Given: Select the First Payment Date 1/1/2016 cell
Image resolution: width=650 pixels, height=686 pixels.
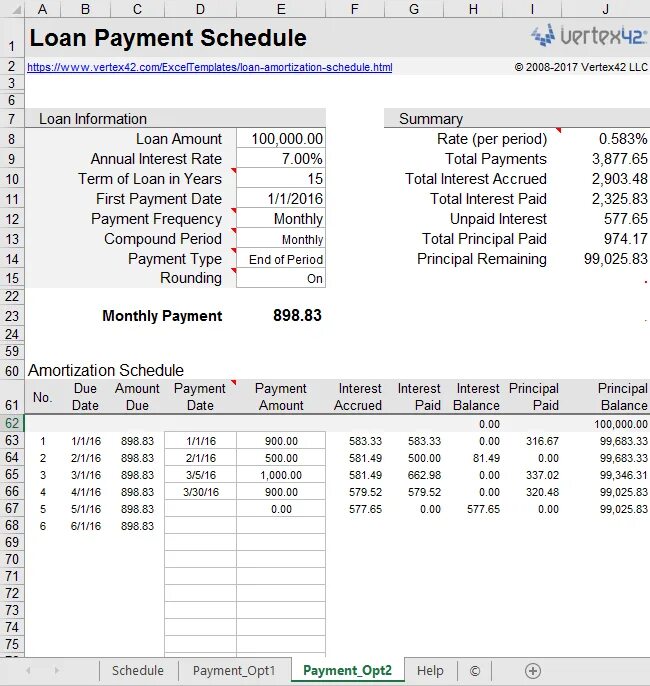Looking at the screenshot, I should pyautogui.click(x=281, y=199).
